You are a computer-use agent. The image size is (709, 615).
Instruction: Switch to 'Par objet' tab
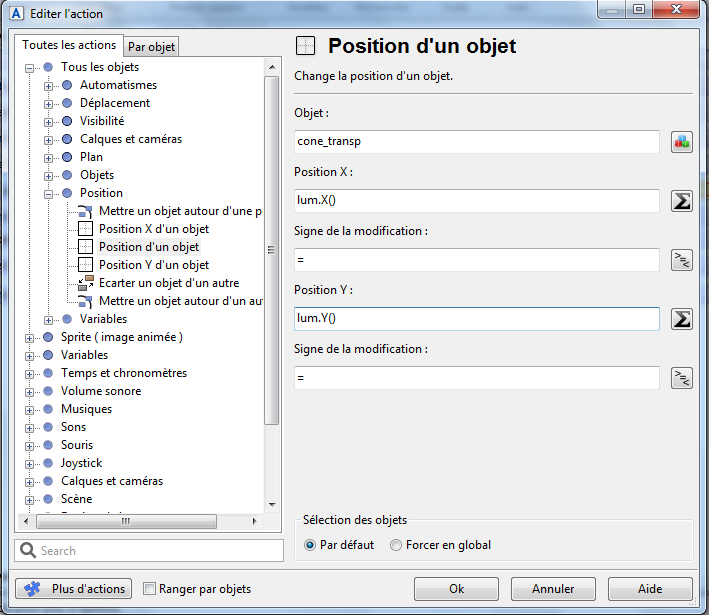(151, 47)
